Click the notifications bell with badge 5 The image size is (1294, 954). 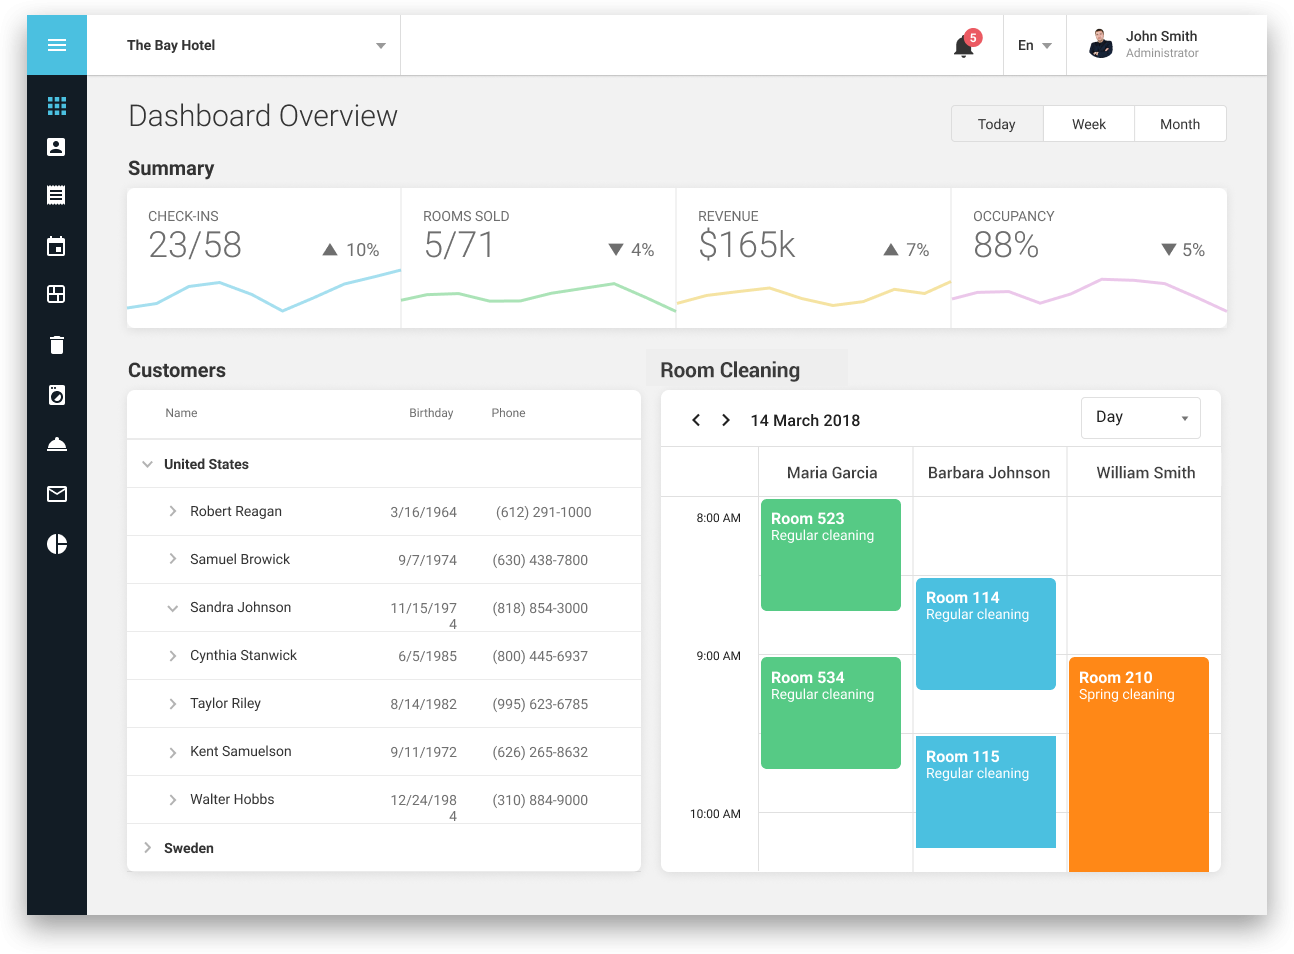(962, 45)
